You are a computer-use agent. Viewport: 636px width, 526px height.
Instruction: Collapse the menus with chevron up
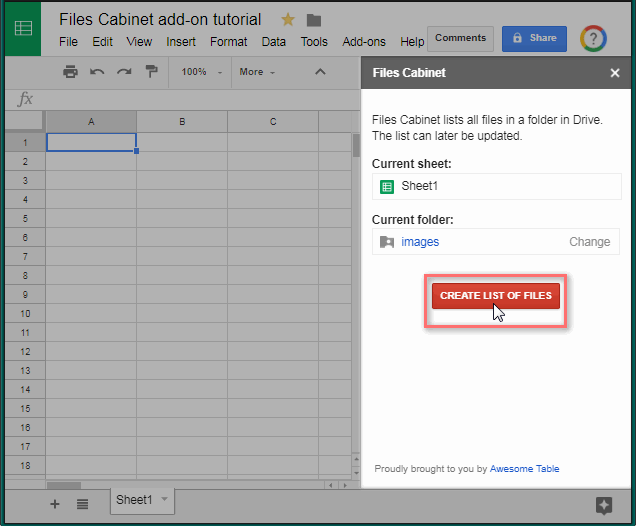(x=320, y=72)
